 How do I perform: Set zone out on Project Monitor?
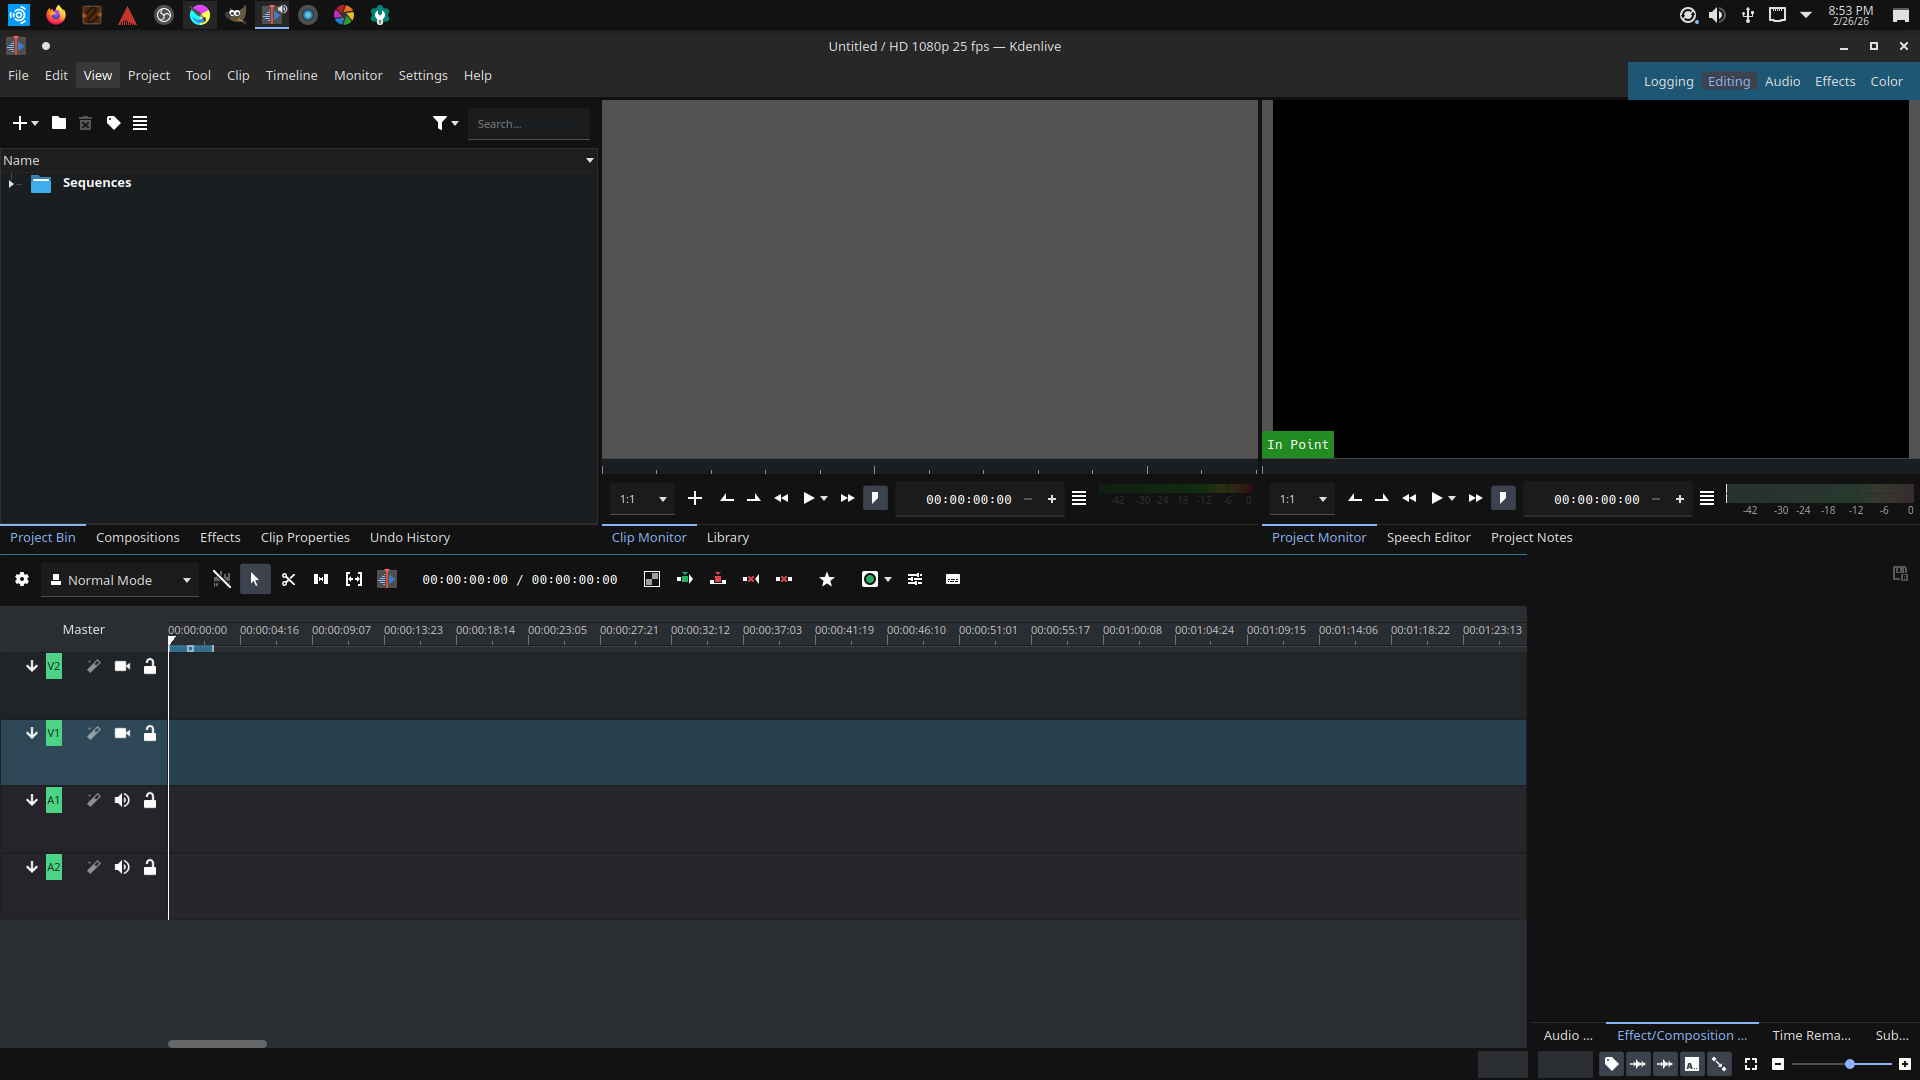pos(1382,499)
